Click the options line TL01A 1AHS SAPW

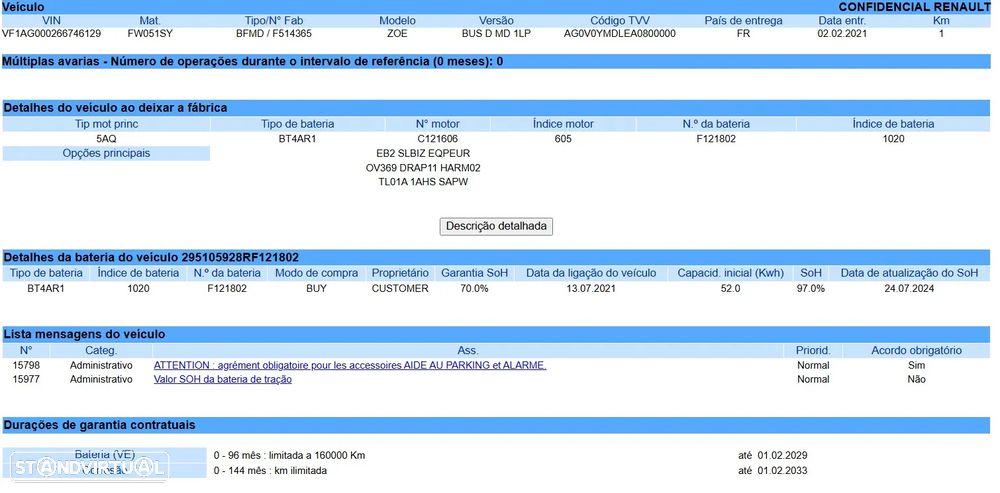pos(423,182)
